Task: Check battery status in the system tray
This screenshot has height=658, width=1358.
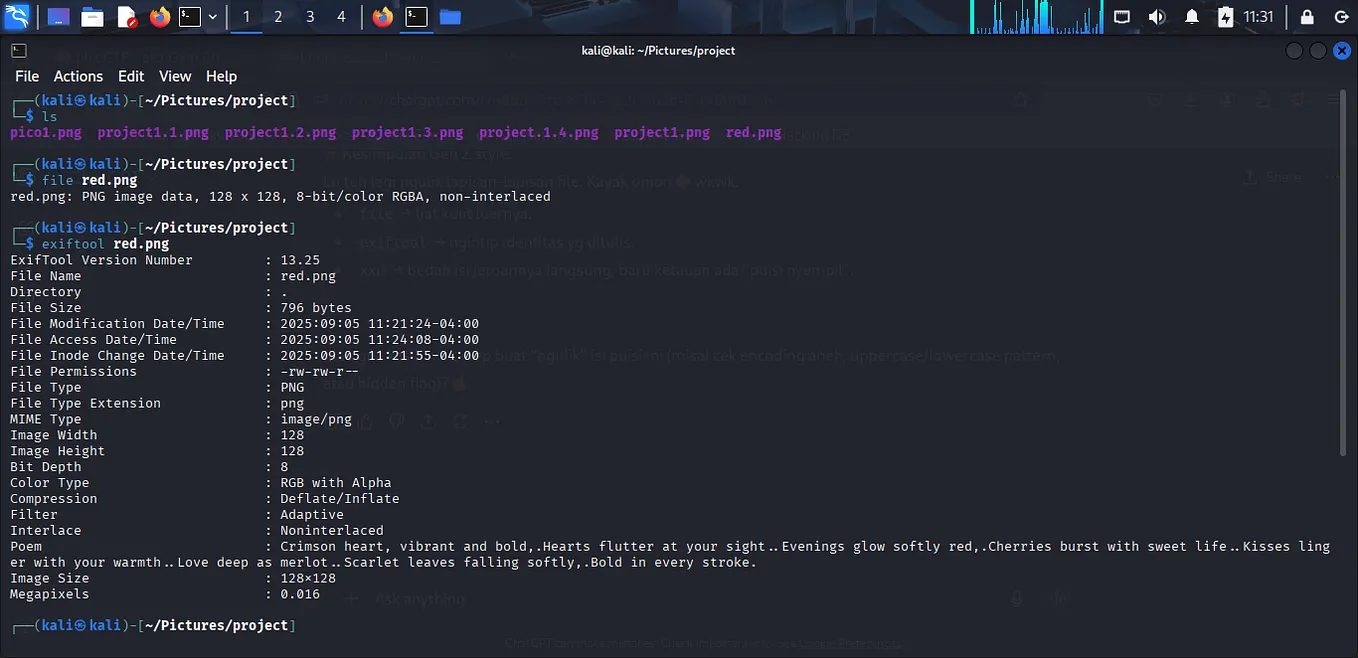Action: pos(1225,16)
